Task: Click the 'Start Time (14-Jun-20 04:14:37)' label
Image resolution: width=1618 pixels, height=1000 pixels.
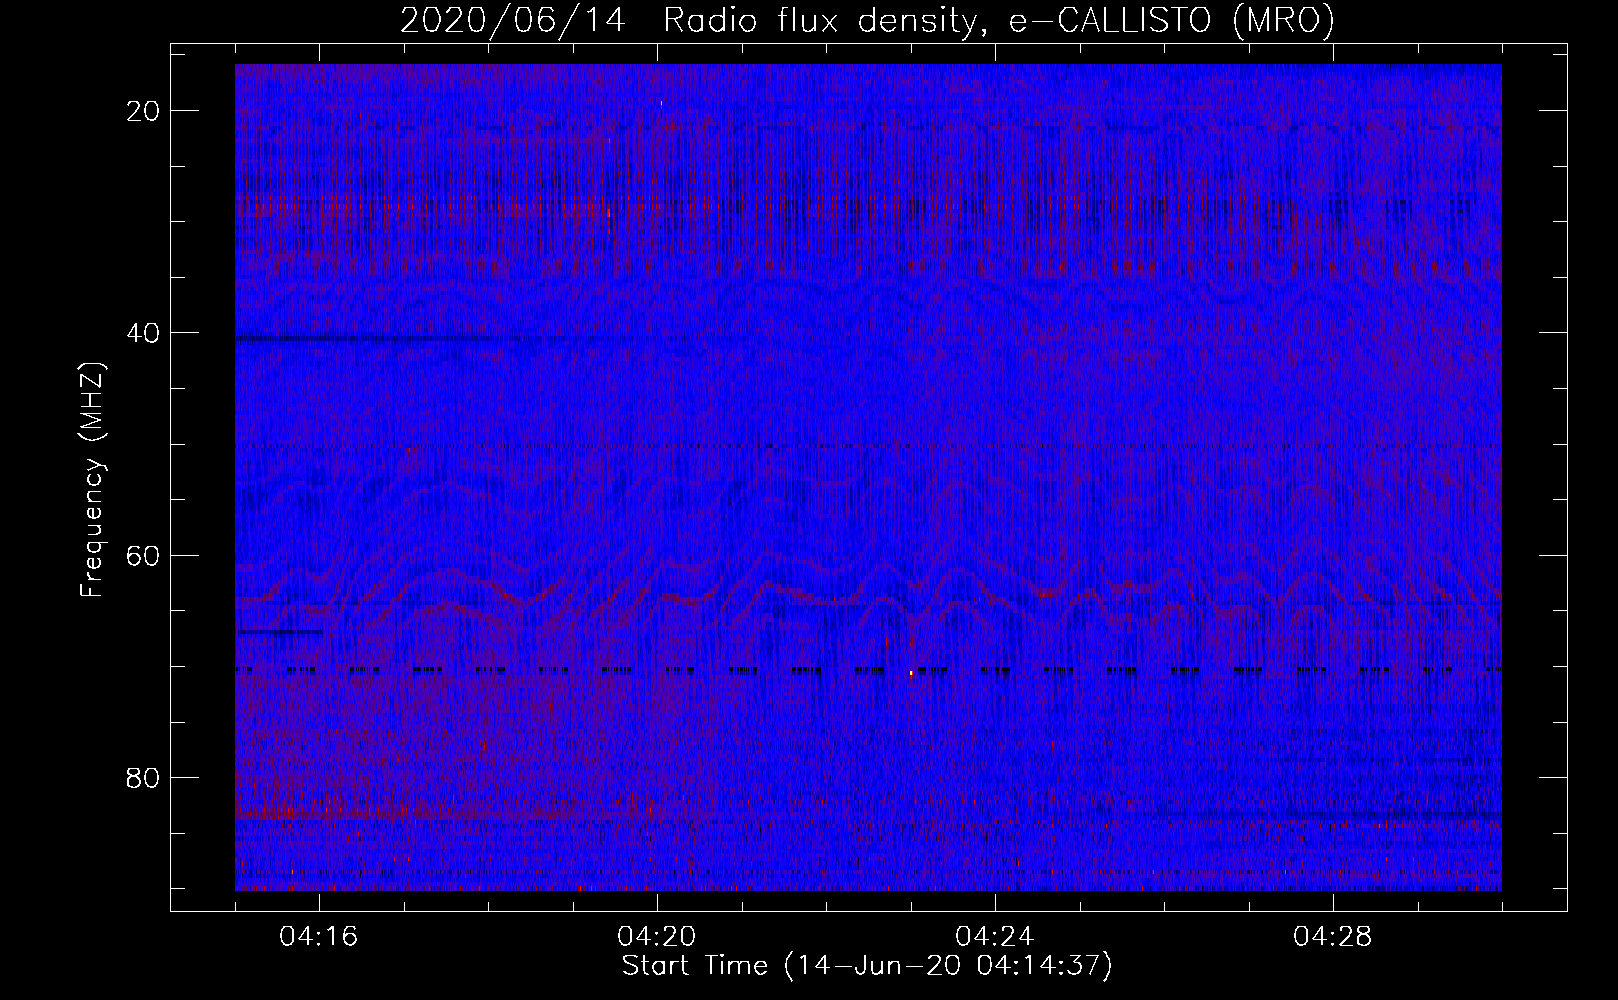Action: click(x=867, y=966)
